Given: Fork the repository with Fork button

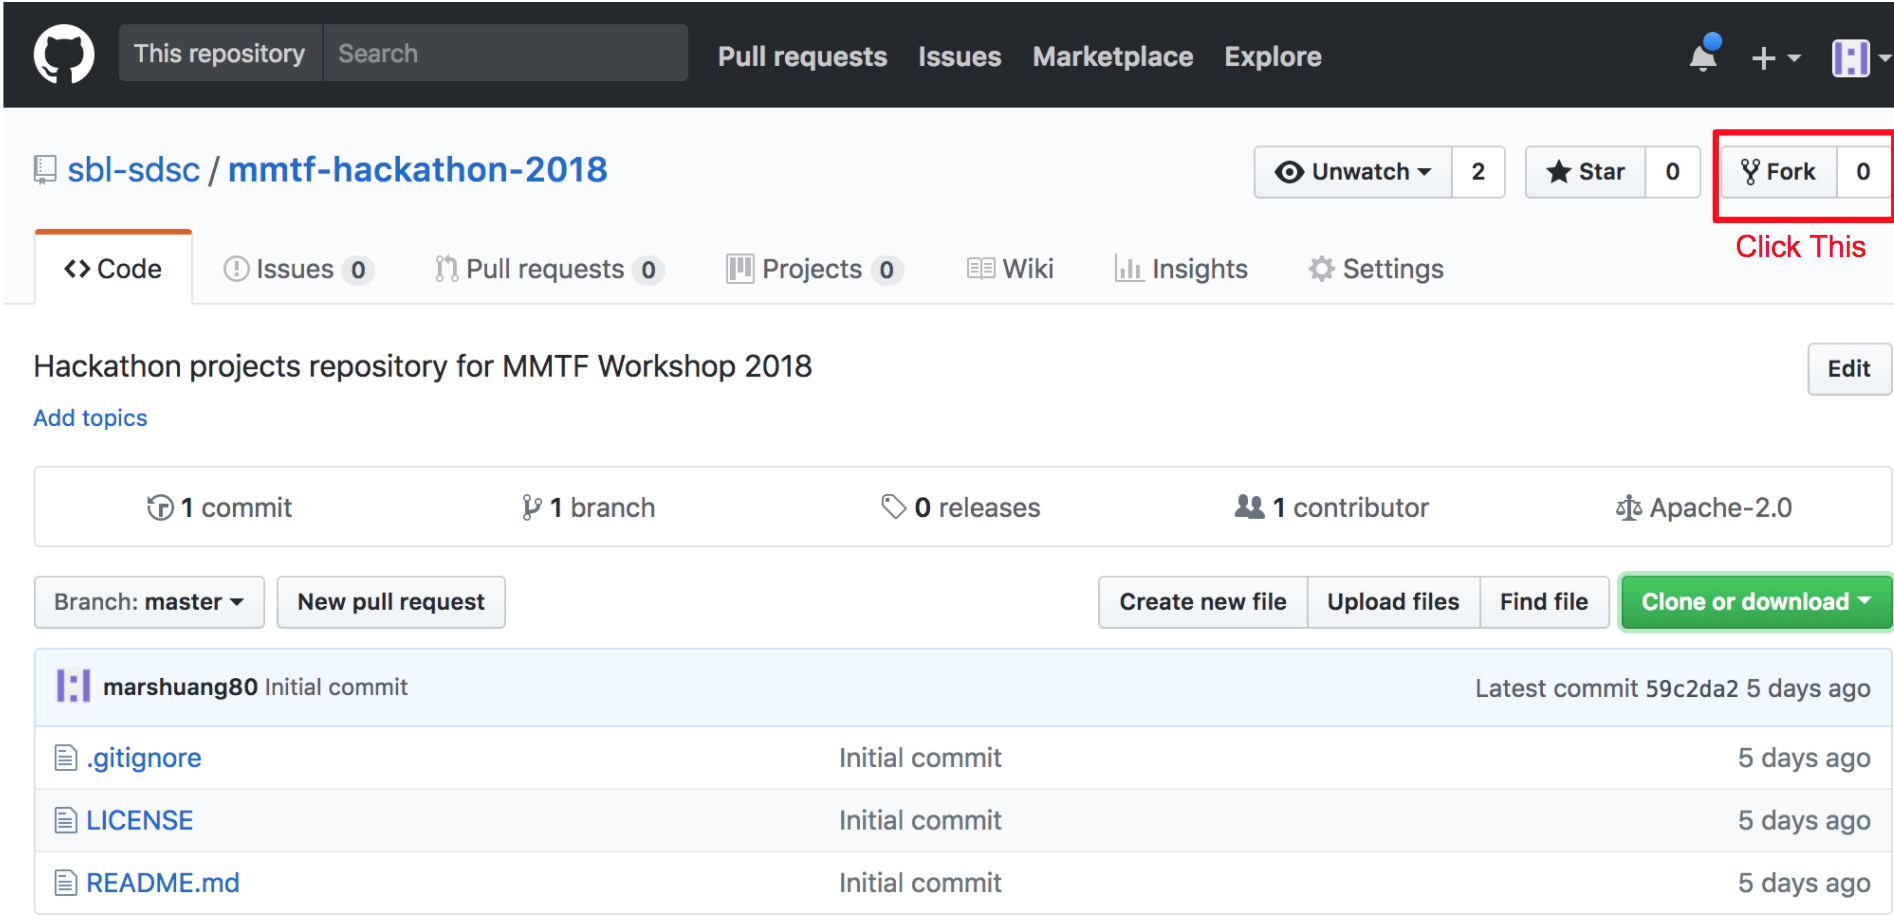Looking at the screenshot, I should (1779, 172).
